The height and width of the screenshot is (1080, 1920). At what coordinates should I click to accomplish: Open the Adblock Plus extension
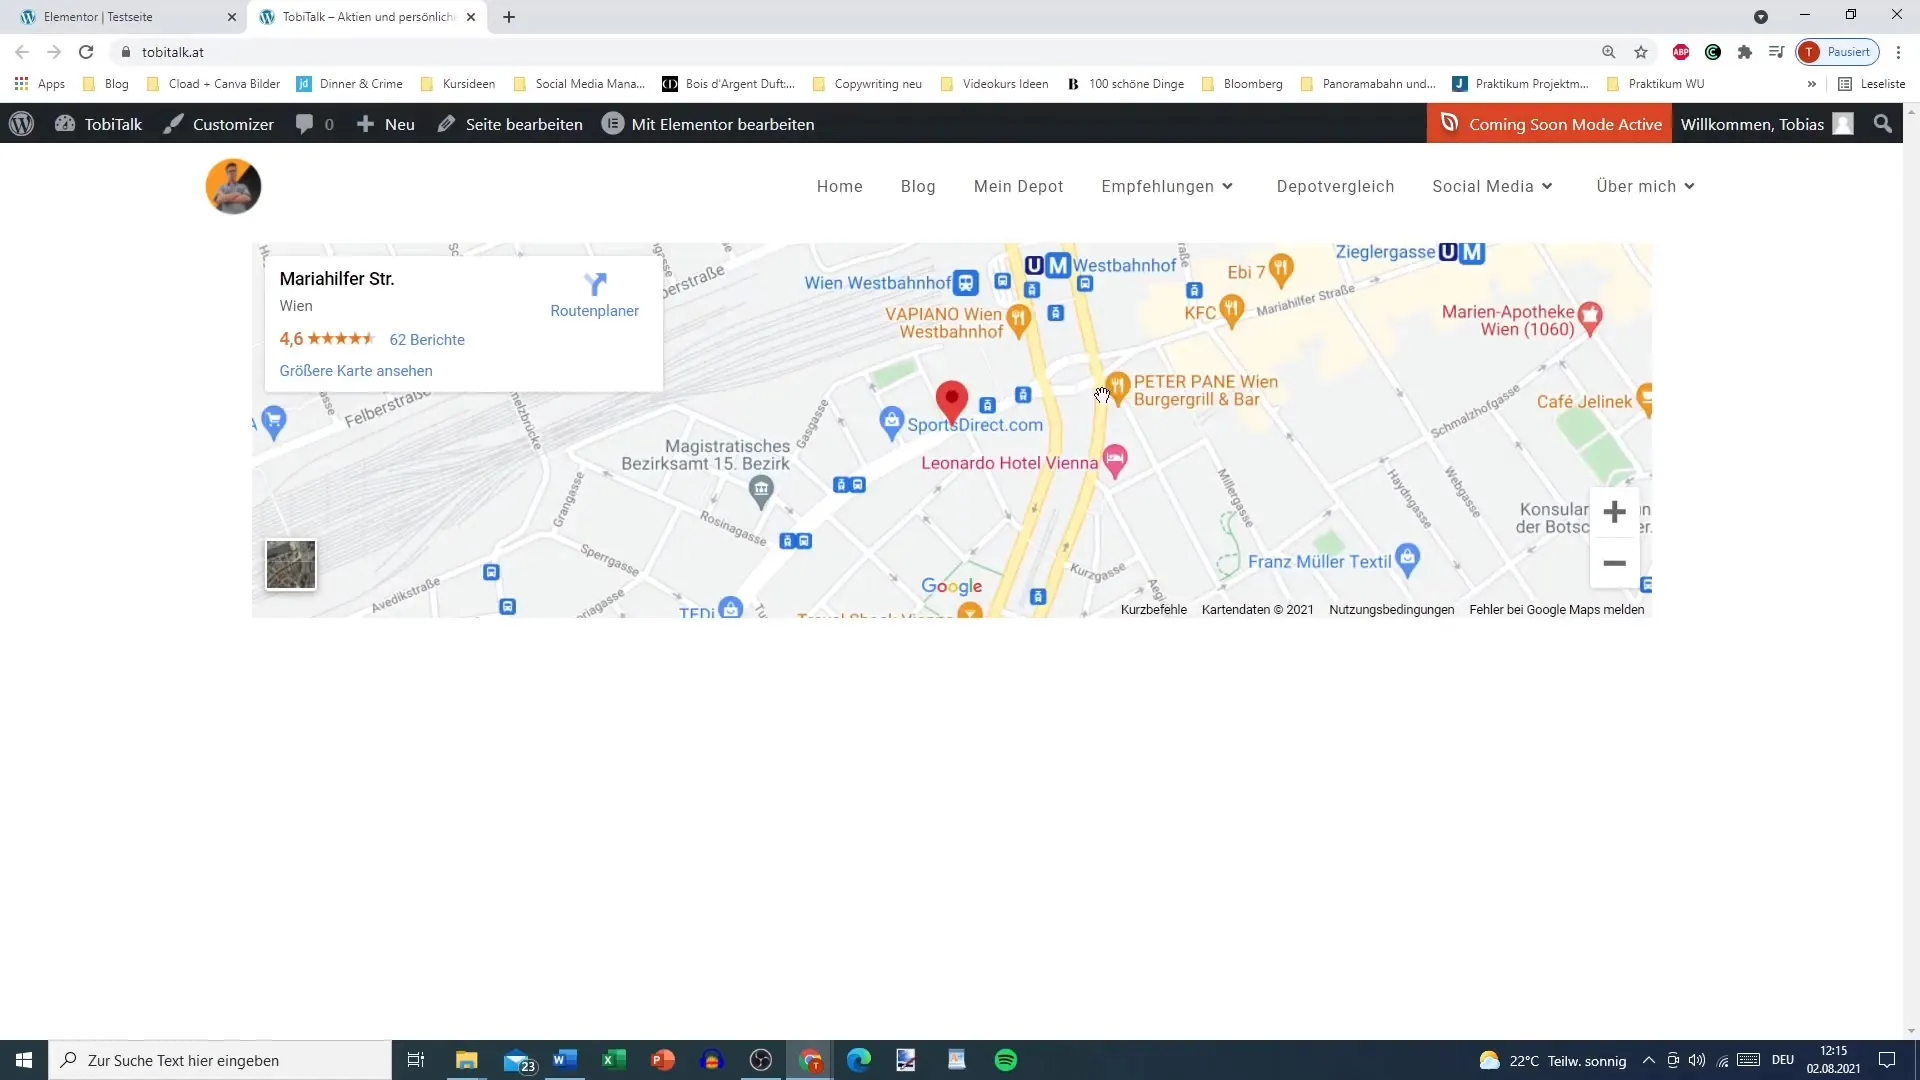point(1681,52)
